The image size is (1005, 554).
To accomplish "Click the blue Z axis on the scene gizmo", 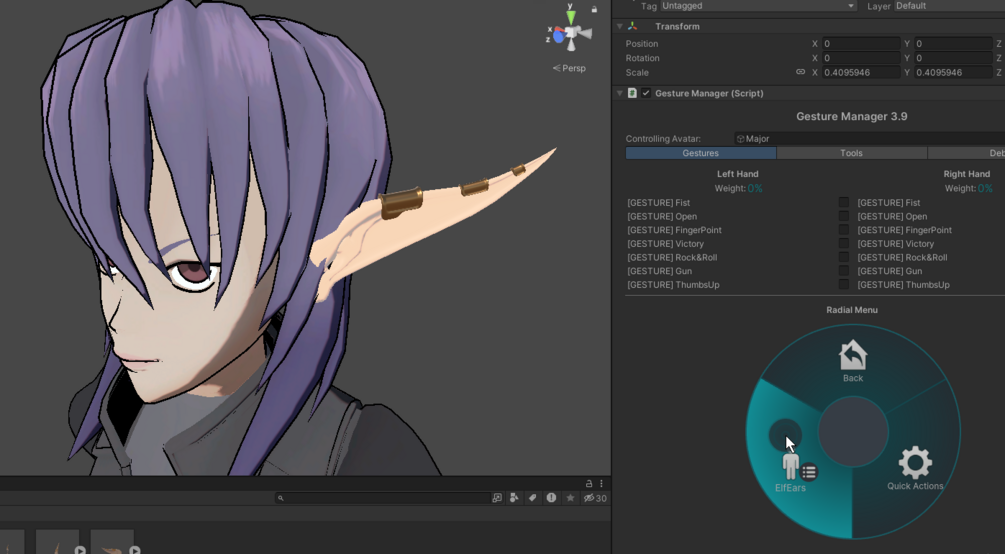I will [558, 38].
